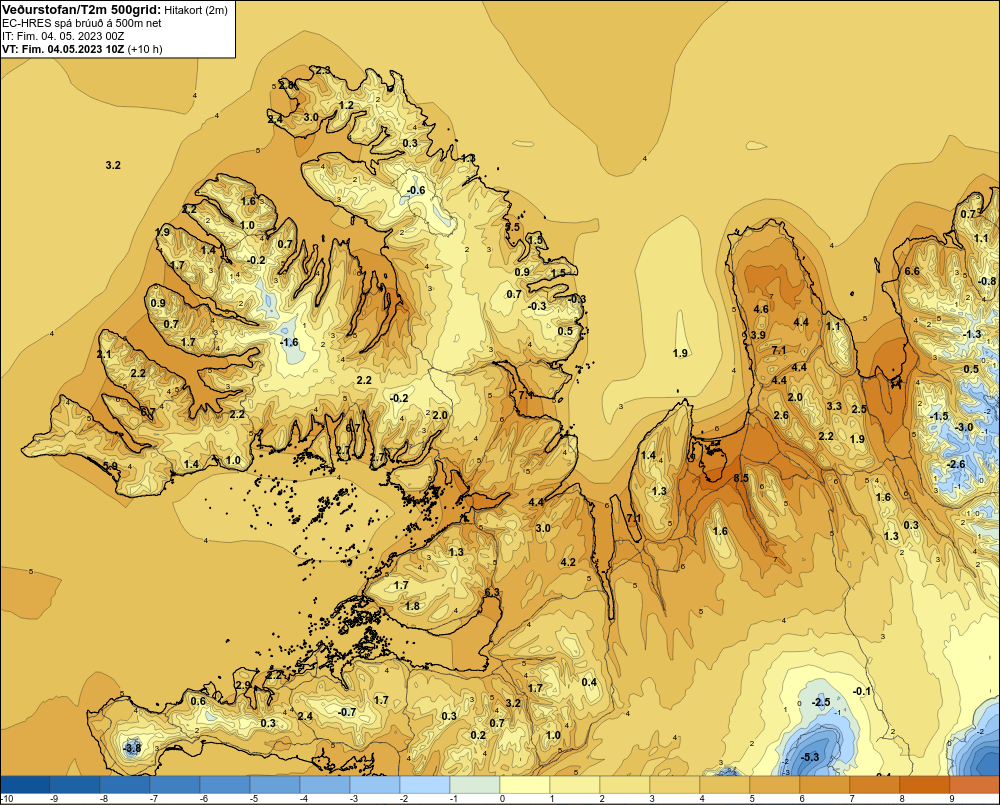The height and width of the screenshot is (805, 1000).
Task: Click the 3.9 temperature value
Action: [758, 336]
